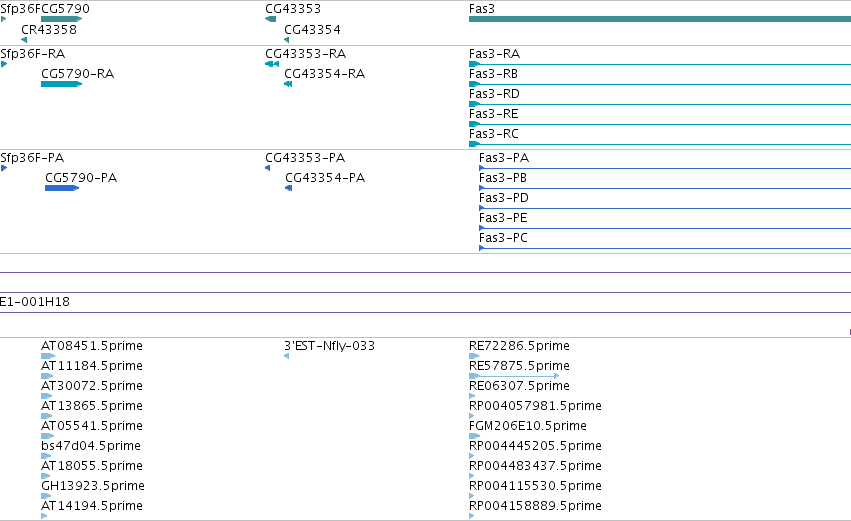Image resolution: width=851 pixels, height=521 pixels.
Task: Click the Fas3-PB protein label
Action: (x=503, y=178)
